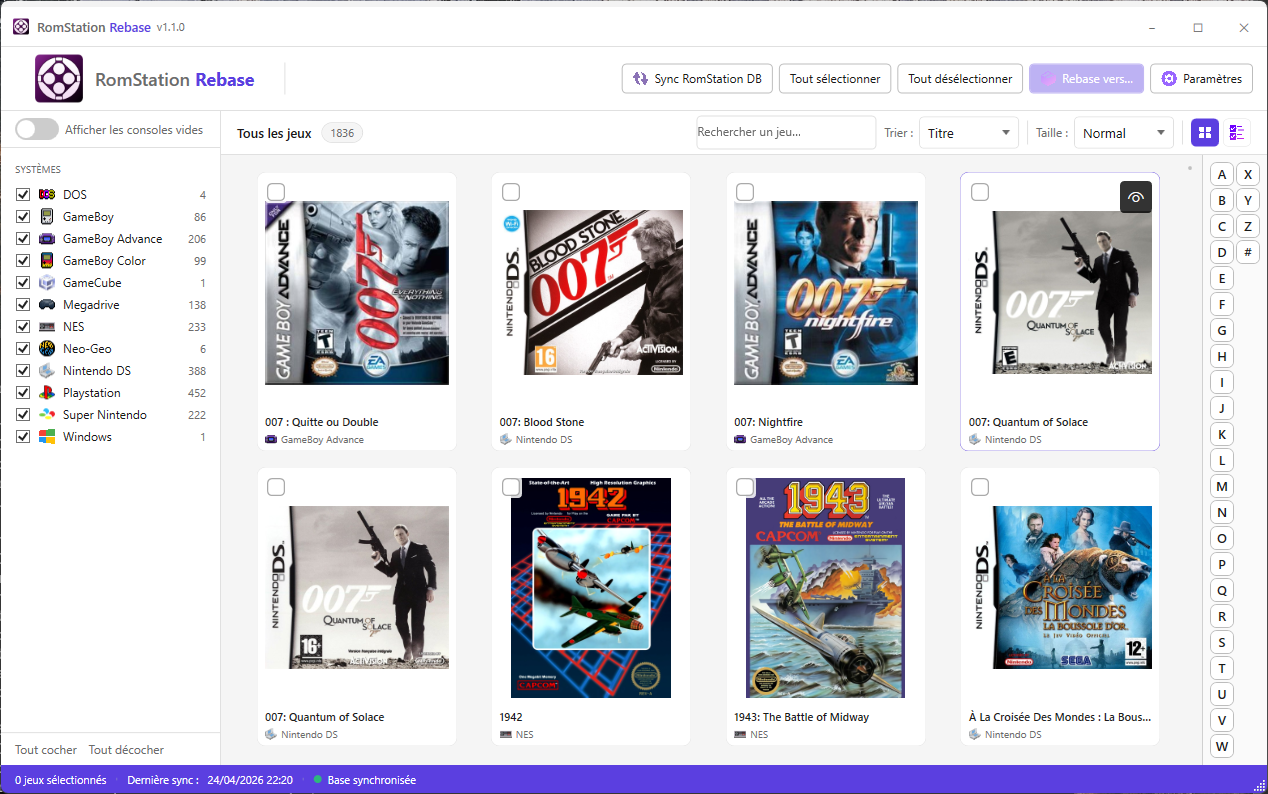Click the Super Nintendo system icon

tap(47, 415)
